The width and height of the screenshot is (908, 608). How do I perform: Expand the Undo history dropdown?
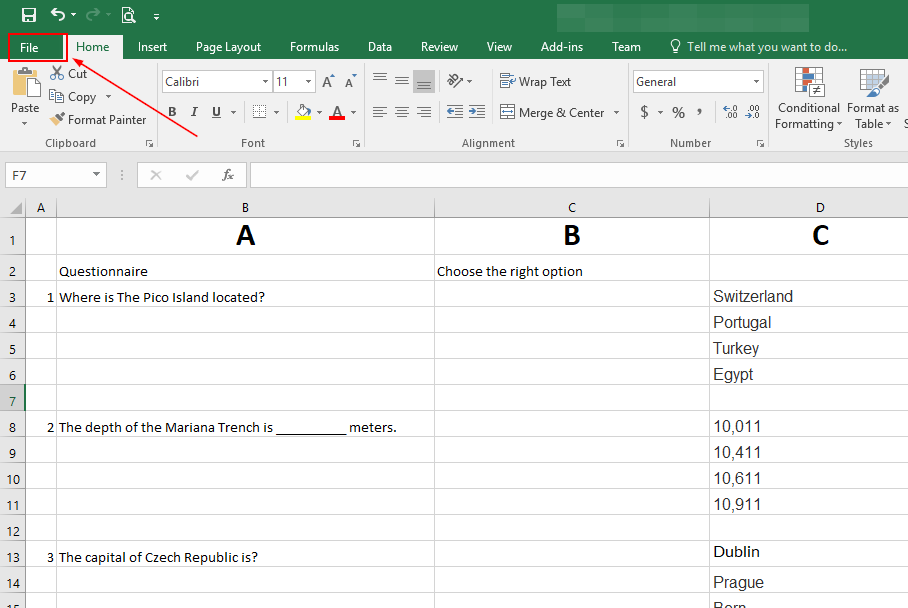[x=74, y=14]
